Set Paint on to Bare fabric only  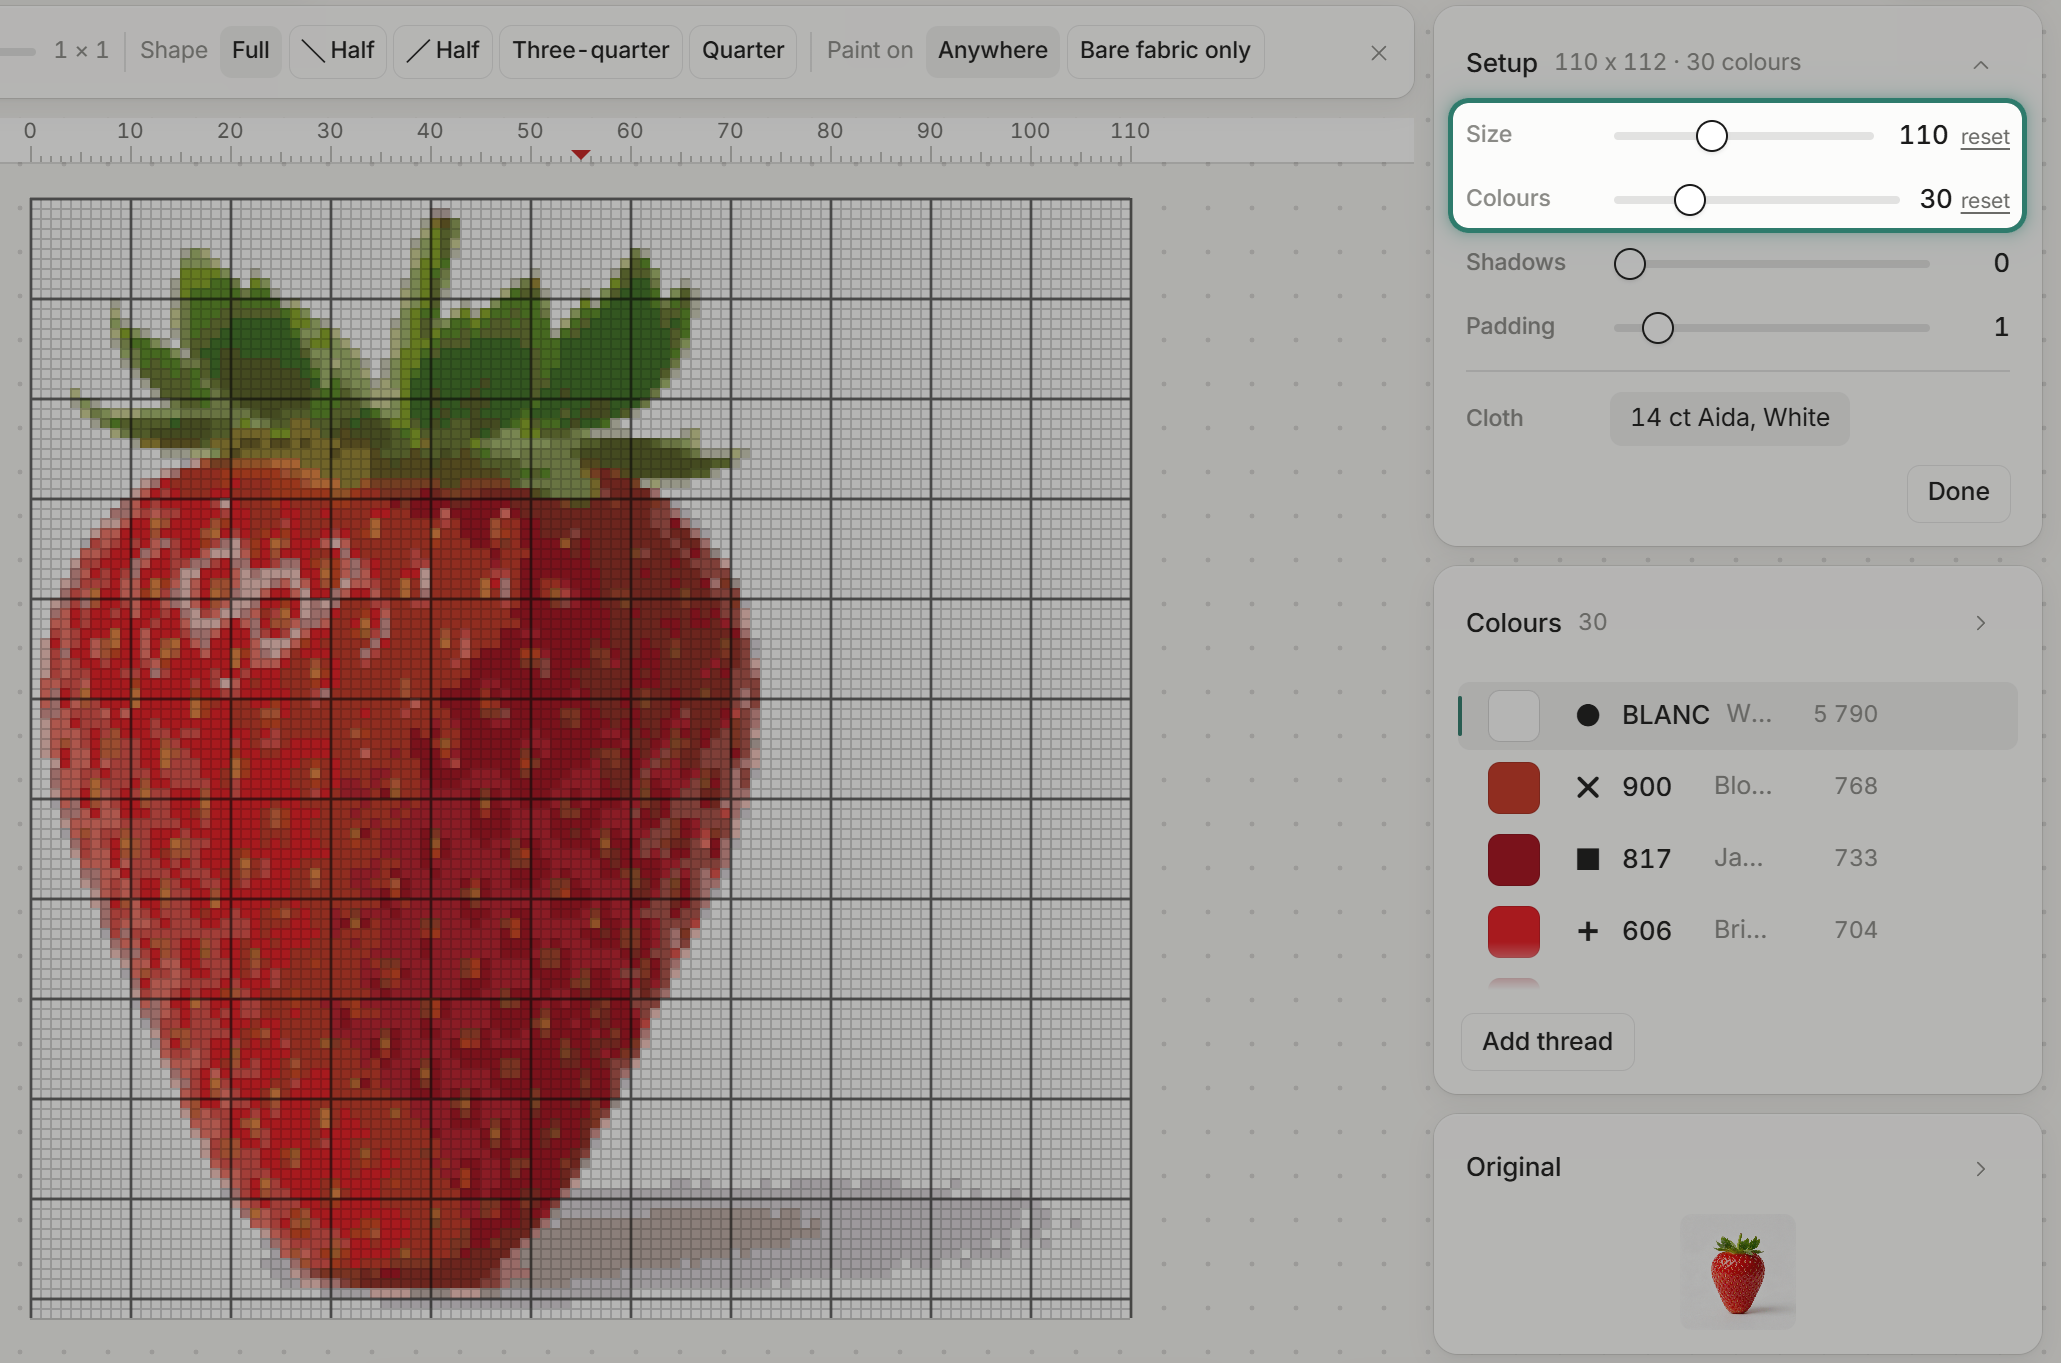[x=1165, y=51]
